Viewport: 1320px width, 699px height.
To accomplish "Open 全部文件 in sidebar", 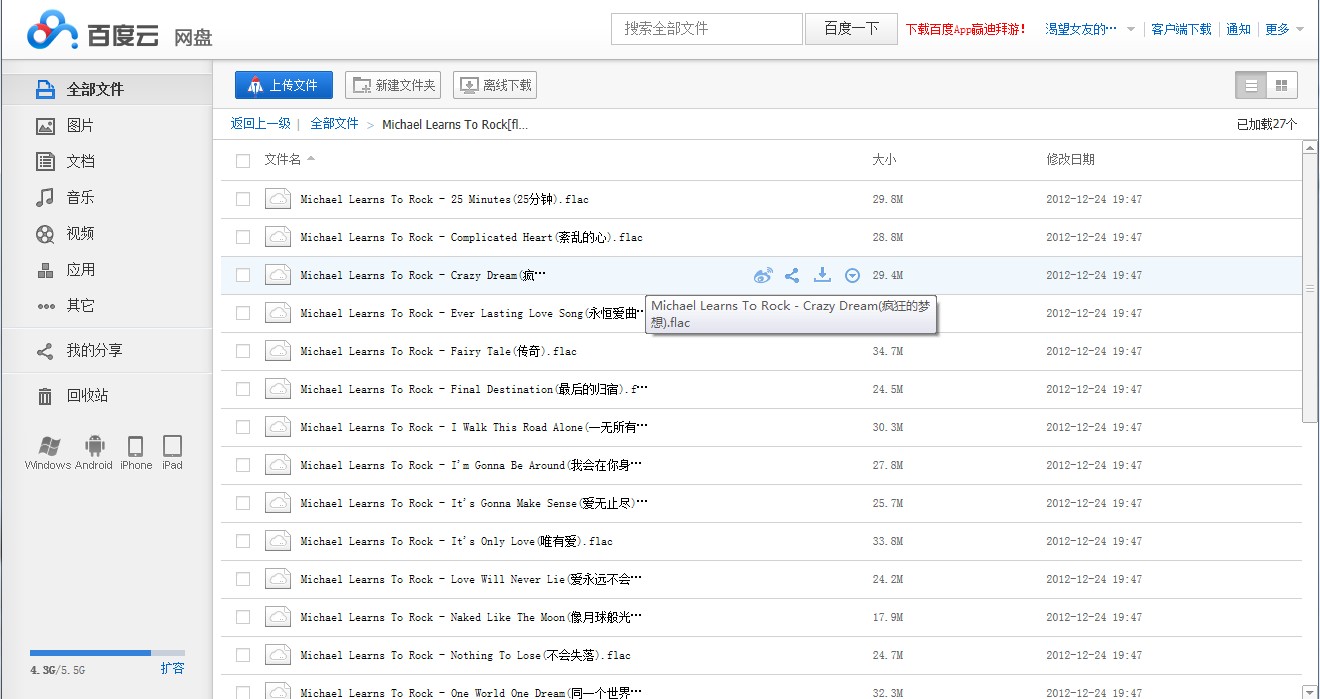I will [x=107, y=89].
